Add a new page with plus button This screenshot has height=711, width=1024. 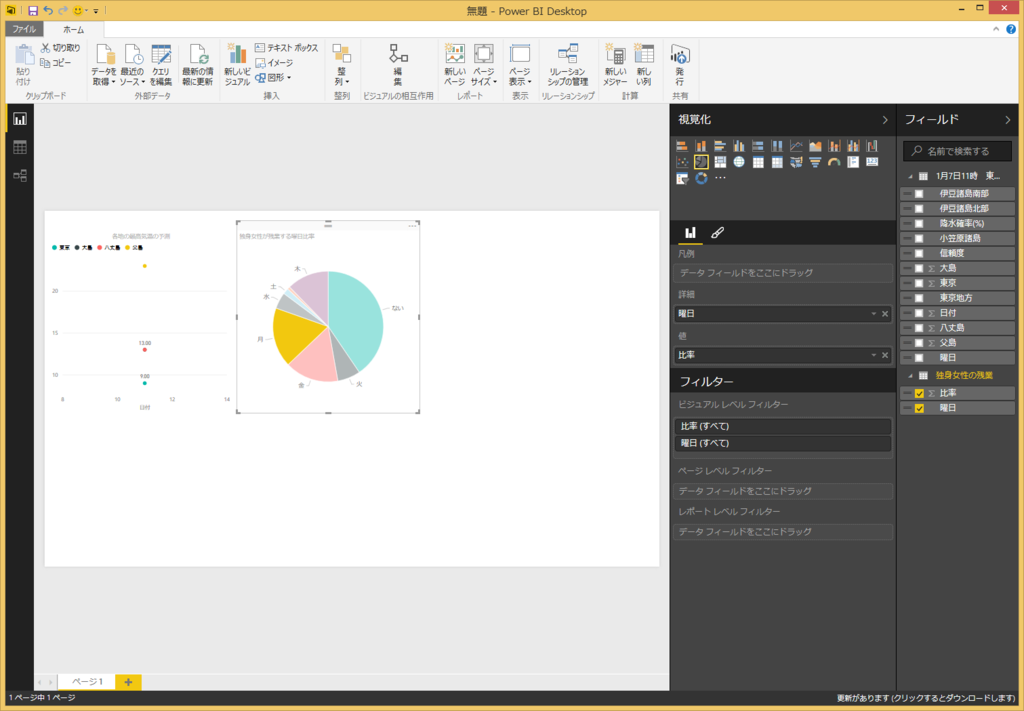coord(128,682)
